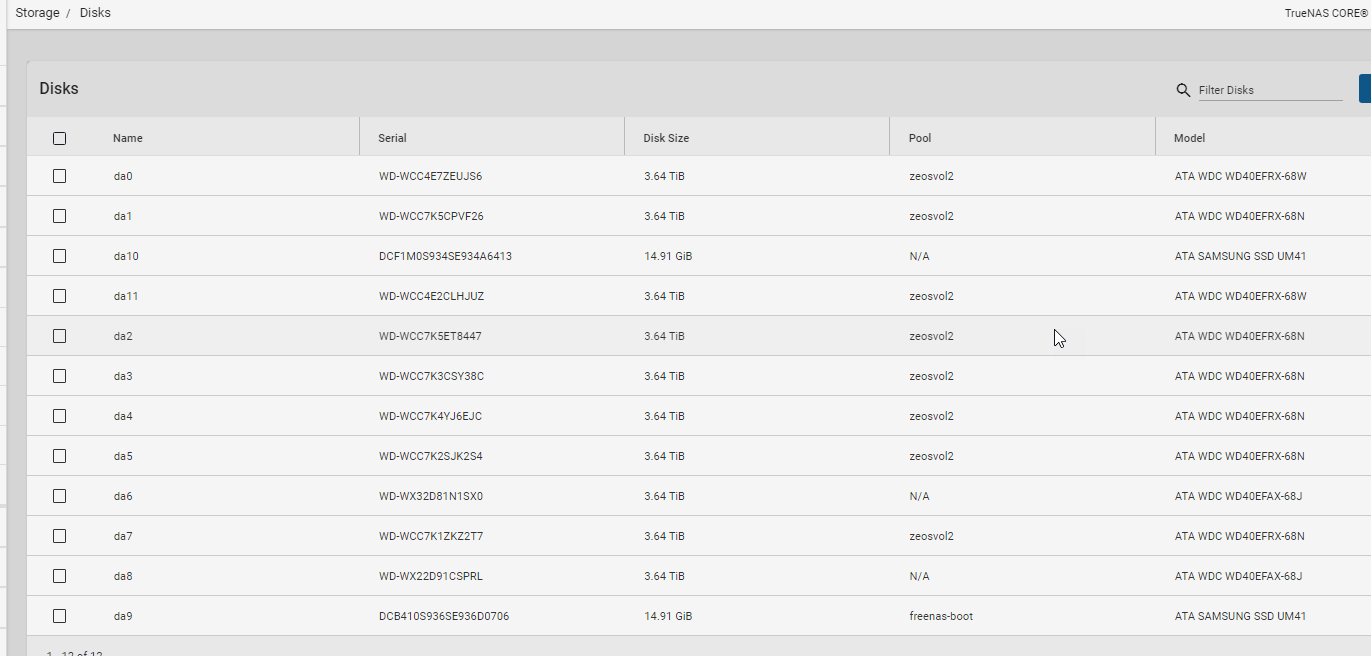Screen dimensions: 1371x656
Task: Click the WD40EFRX-68W model in the da11 row
Action: pos(1241,296)
